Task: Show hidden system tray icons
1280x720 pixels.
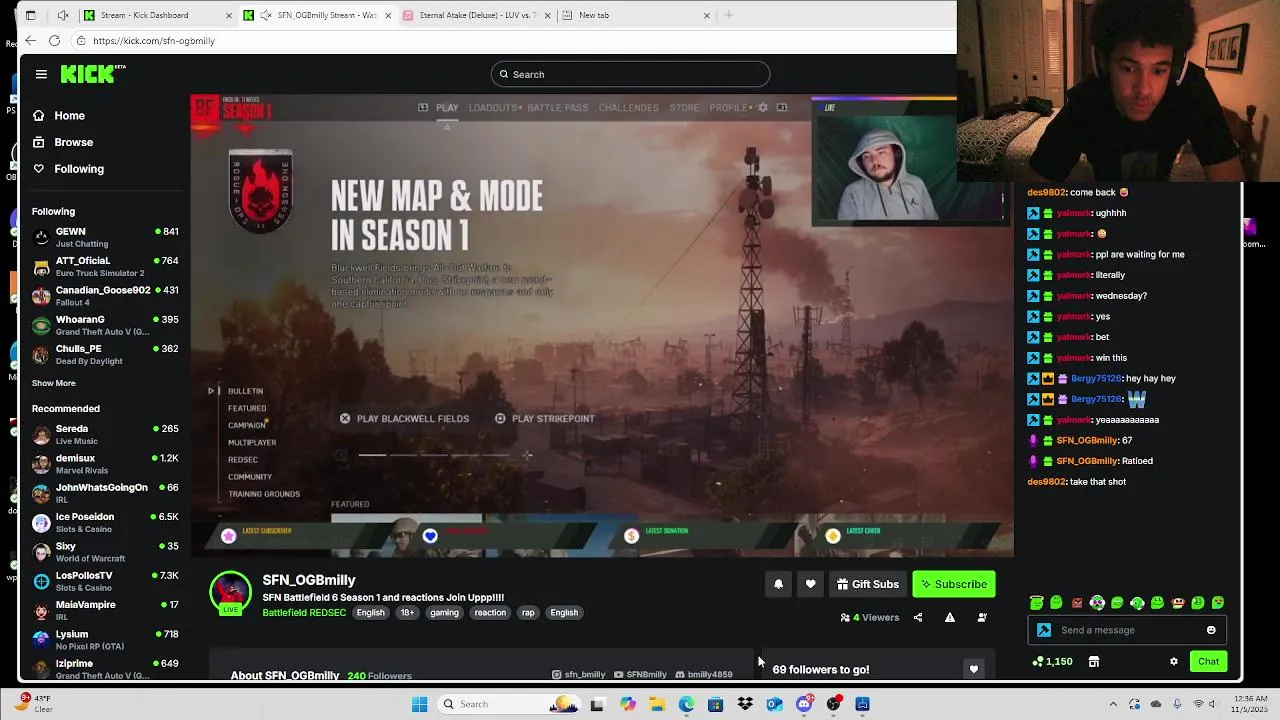Action: [x=1113, y=704]
